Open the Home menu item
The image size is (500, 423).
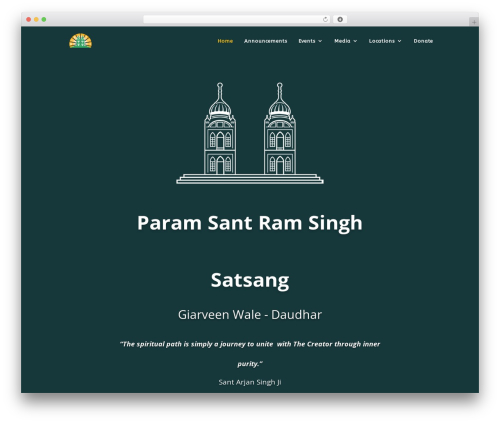225,41
